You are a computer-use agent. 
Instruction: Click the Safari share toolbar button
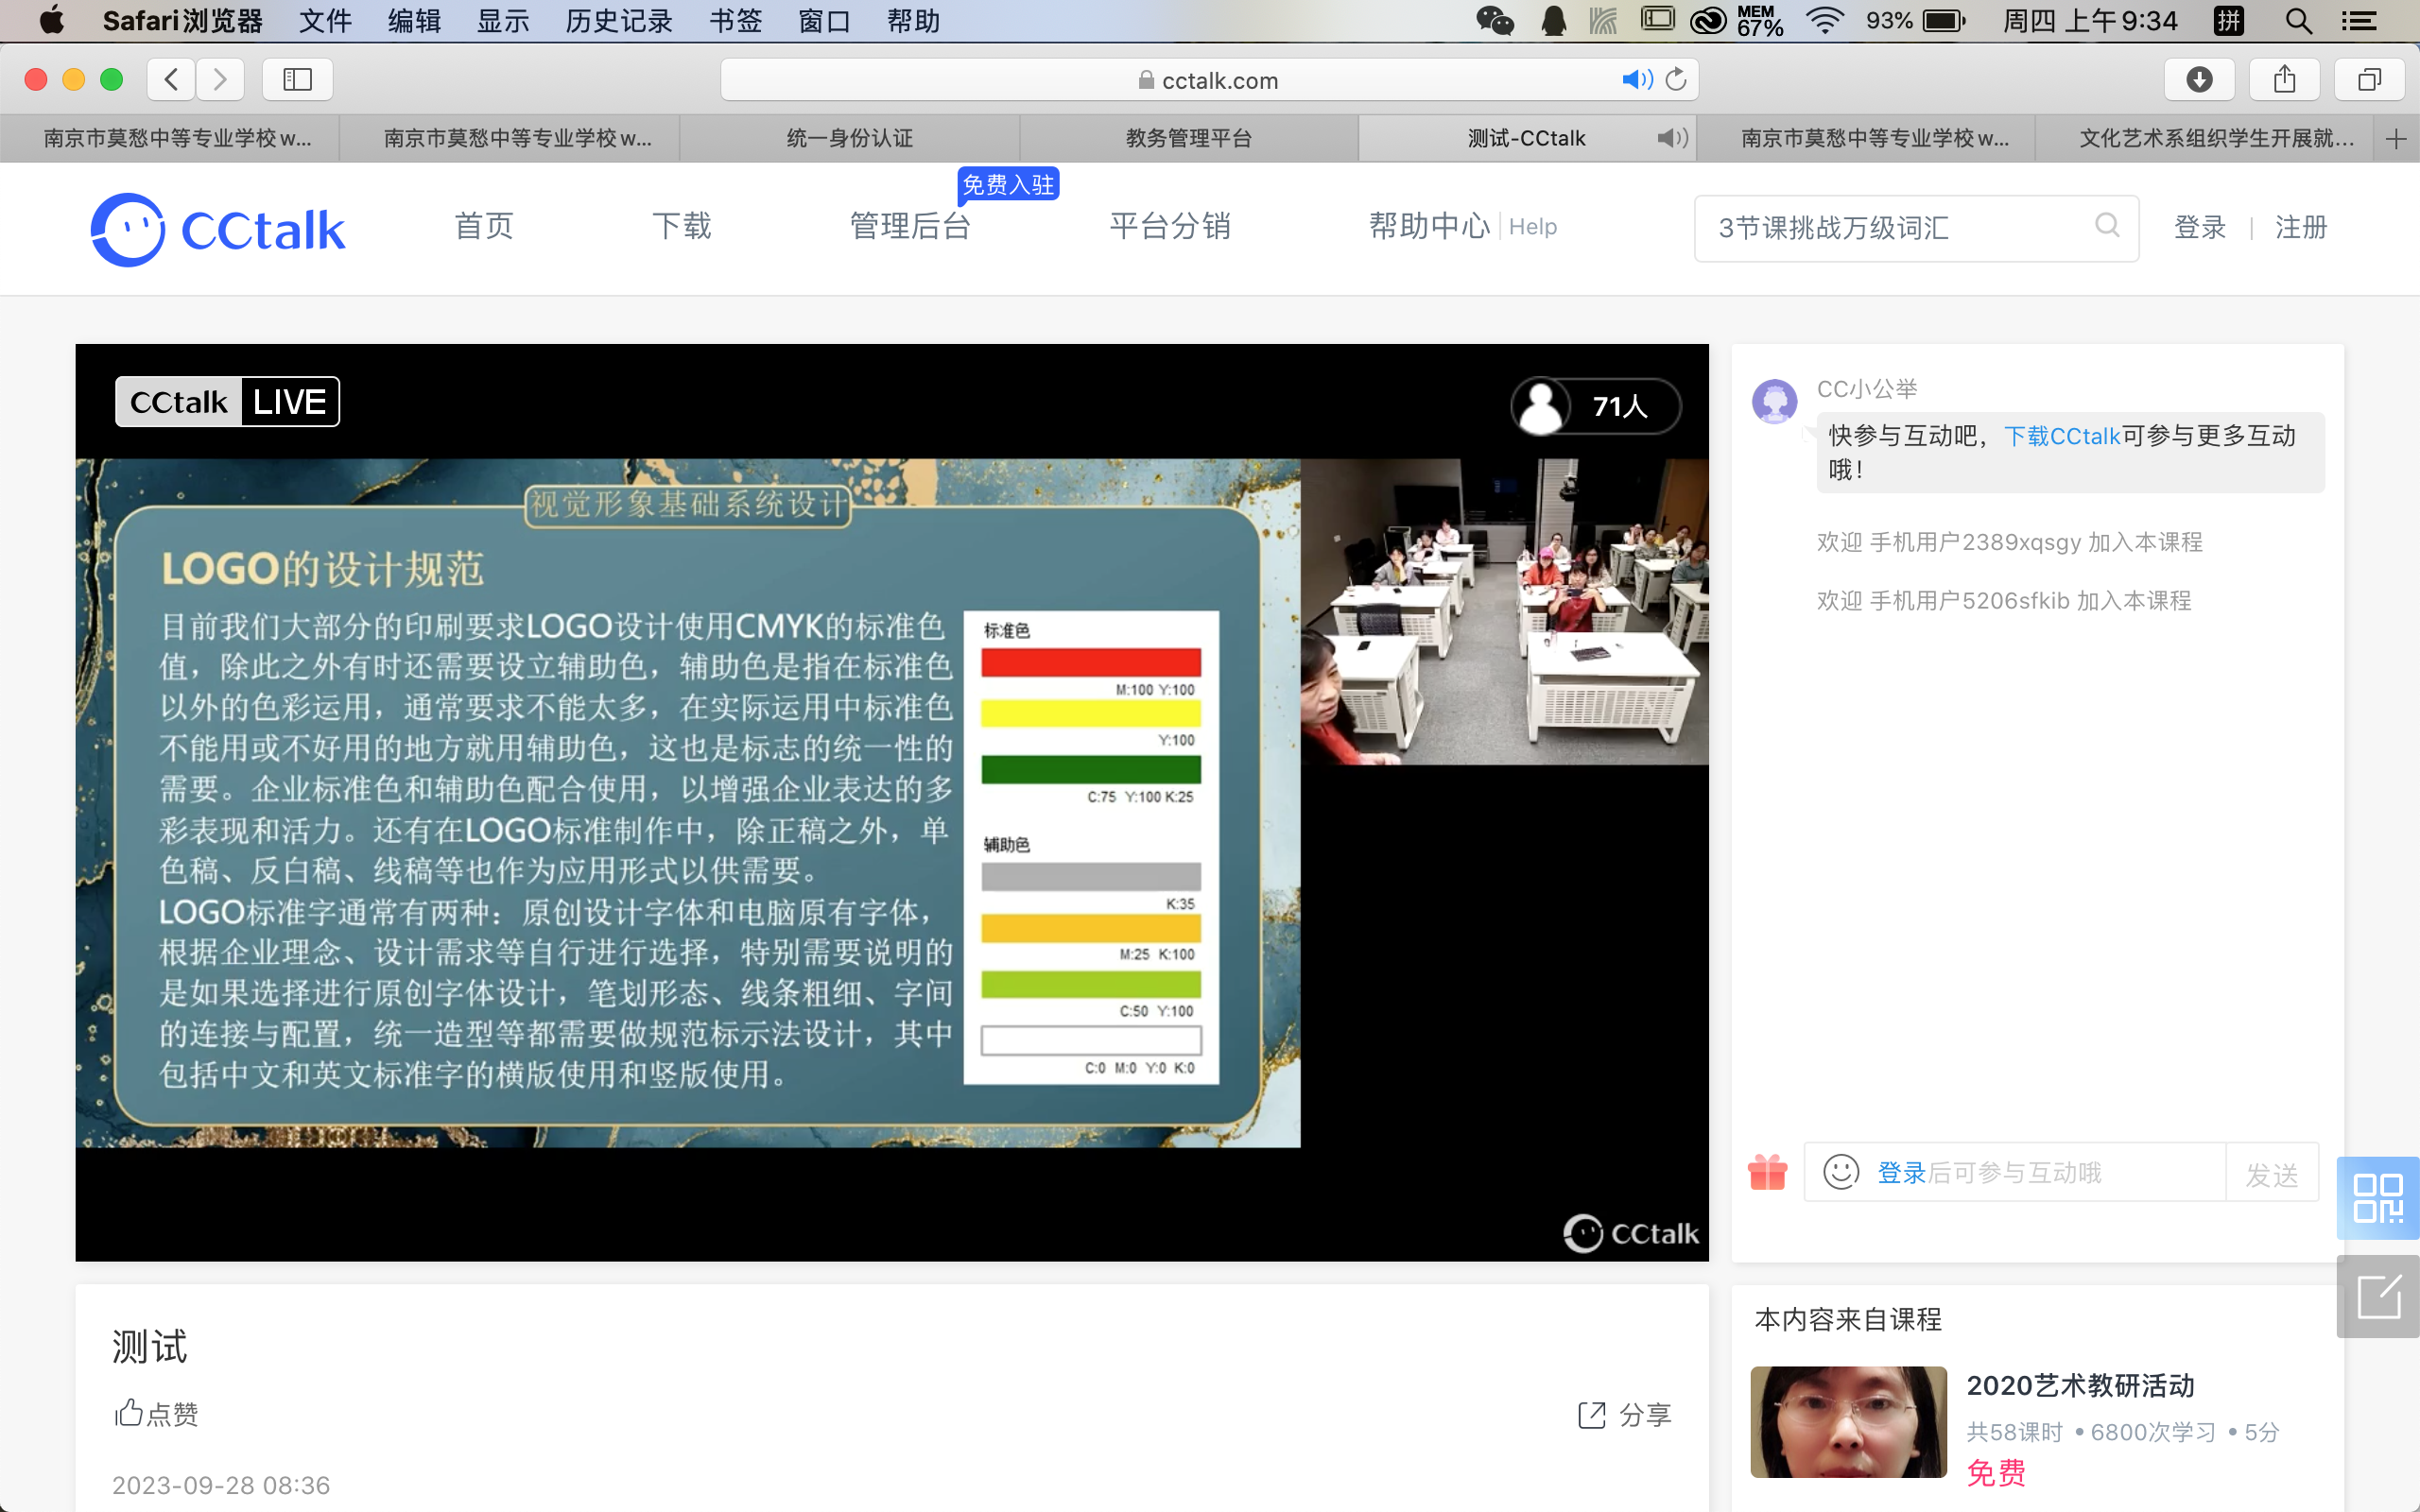(2284, 79)
